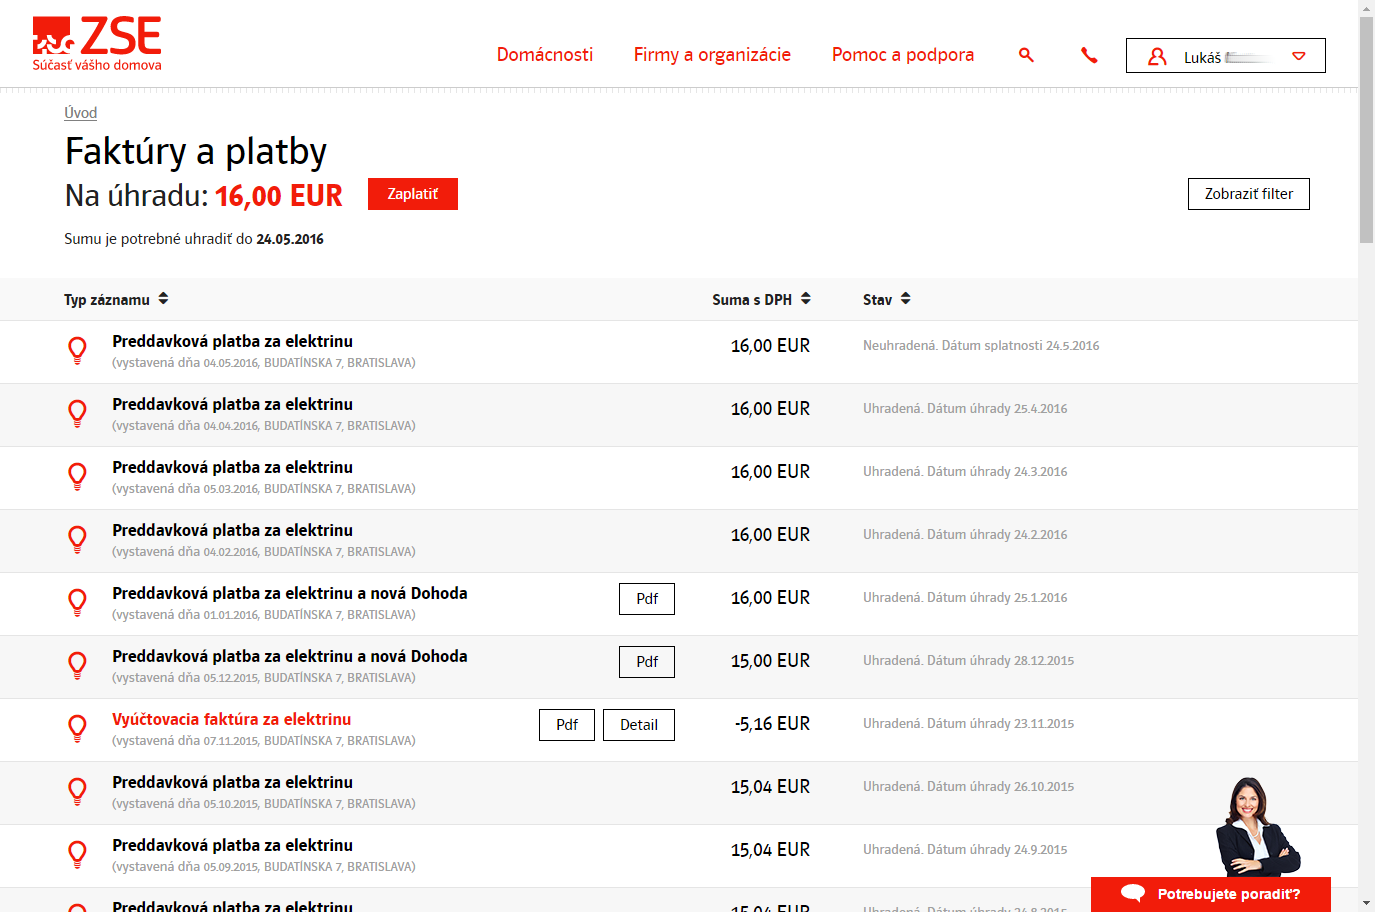Click the page vertical scrollbar thumb
Viewport: 1375px width, 912px height.
click(x=1367, y=129)
